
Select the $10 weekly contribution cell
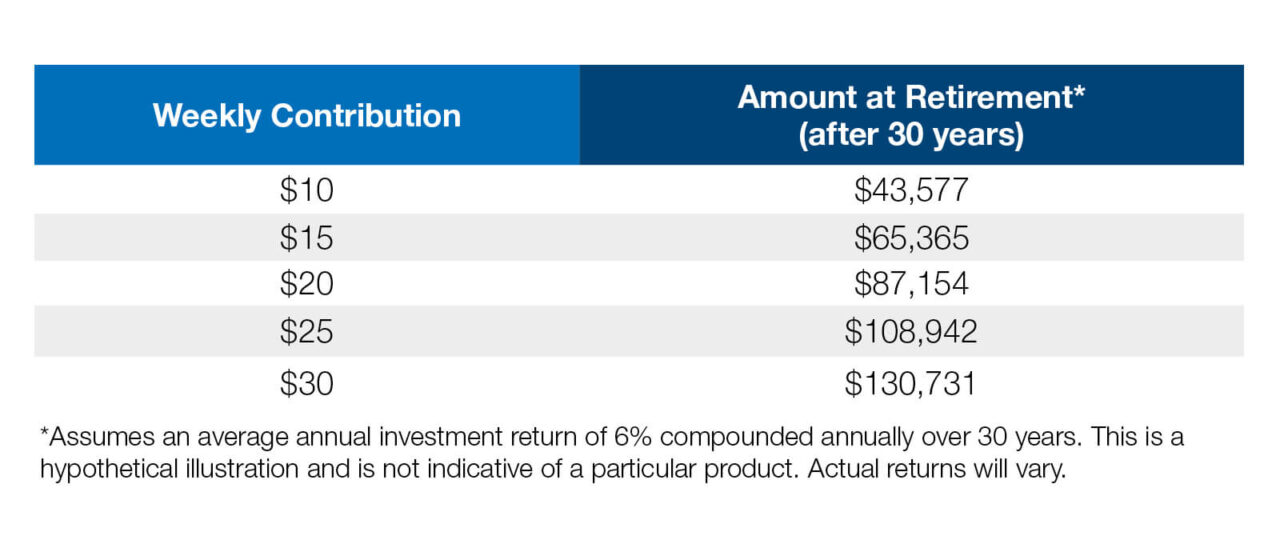306,189
